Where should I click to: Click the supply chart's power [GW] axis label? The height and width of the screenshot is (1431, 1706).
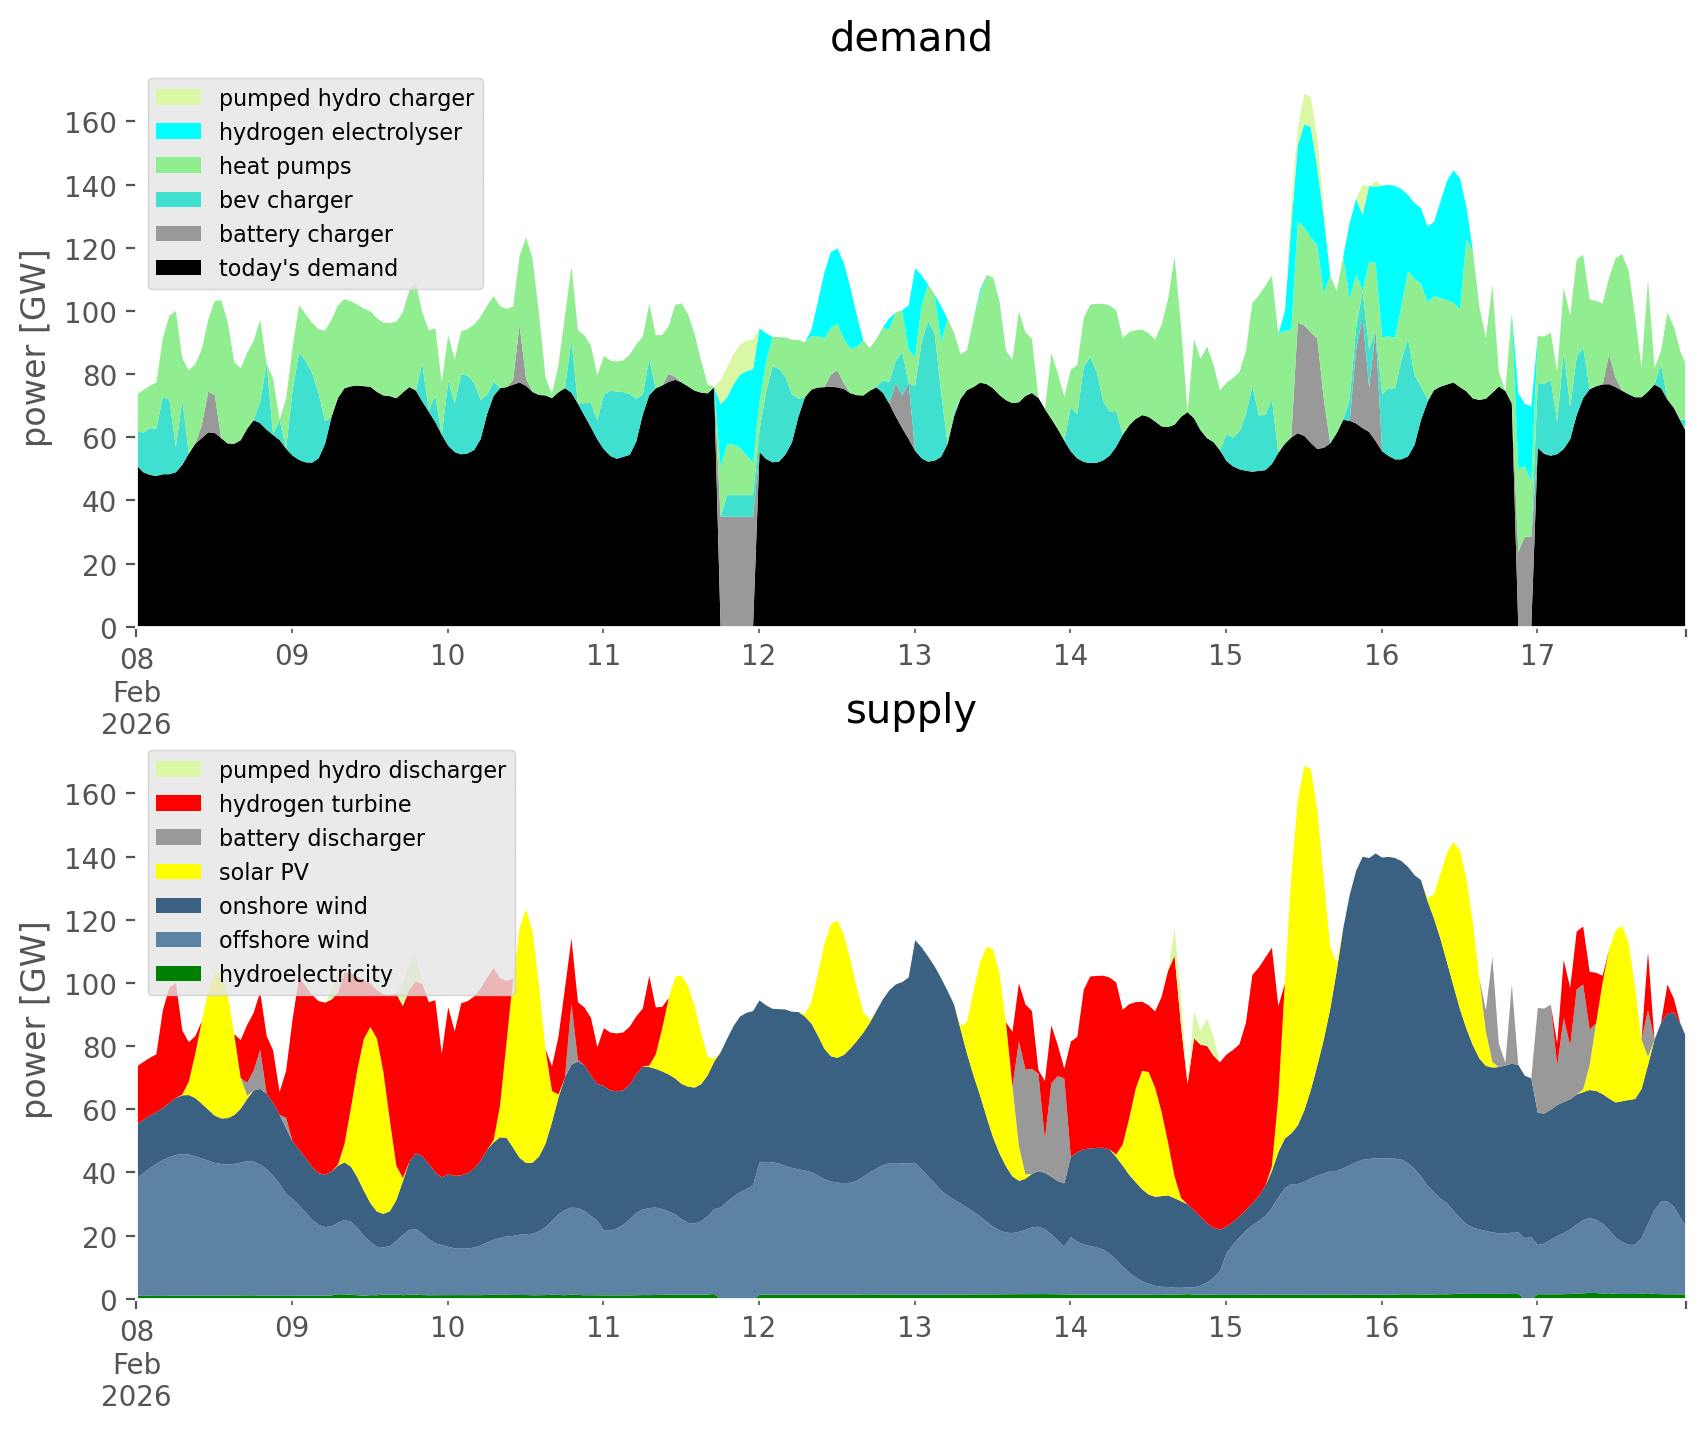click(x=35, y=1020)
